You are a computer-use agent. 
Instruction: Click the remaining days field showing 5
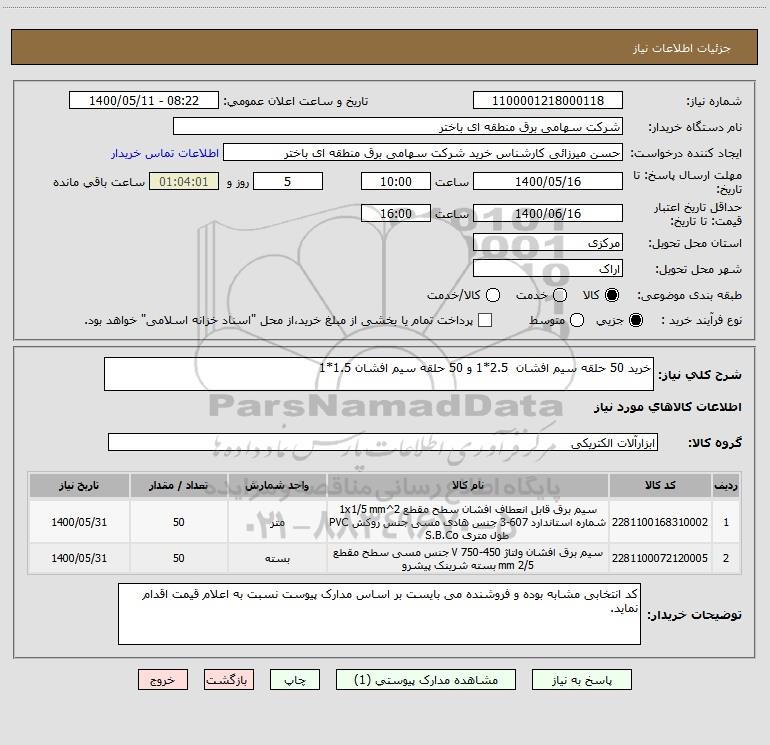click(x=288, y=181)
